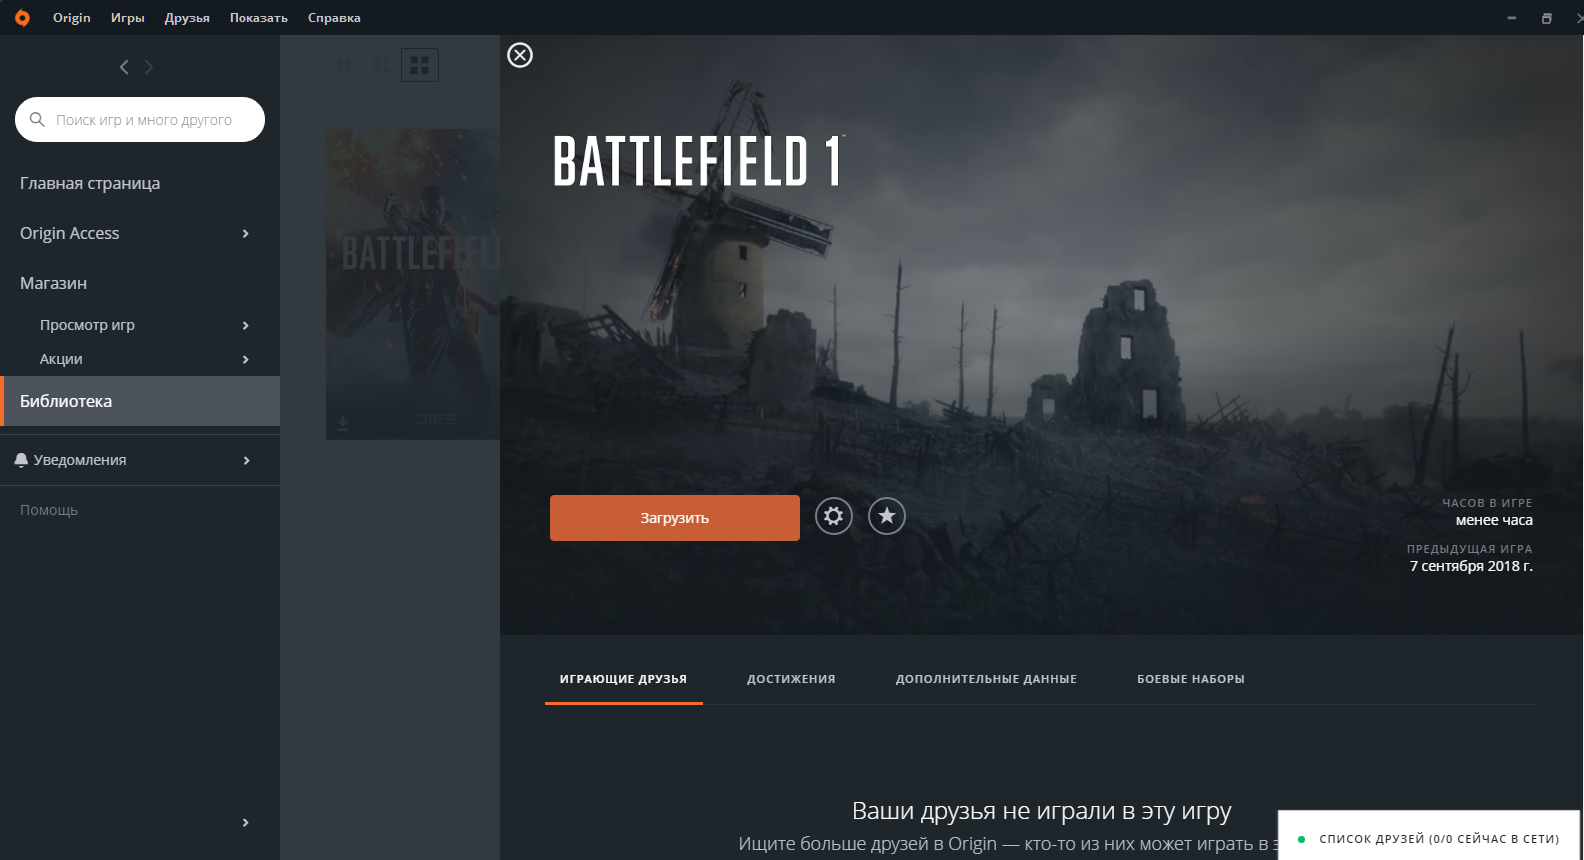This screenshot has width=1584, height=860.
Task: Switch to small tile view
Action: click(x=344, y=65)
